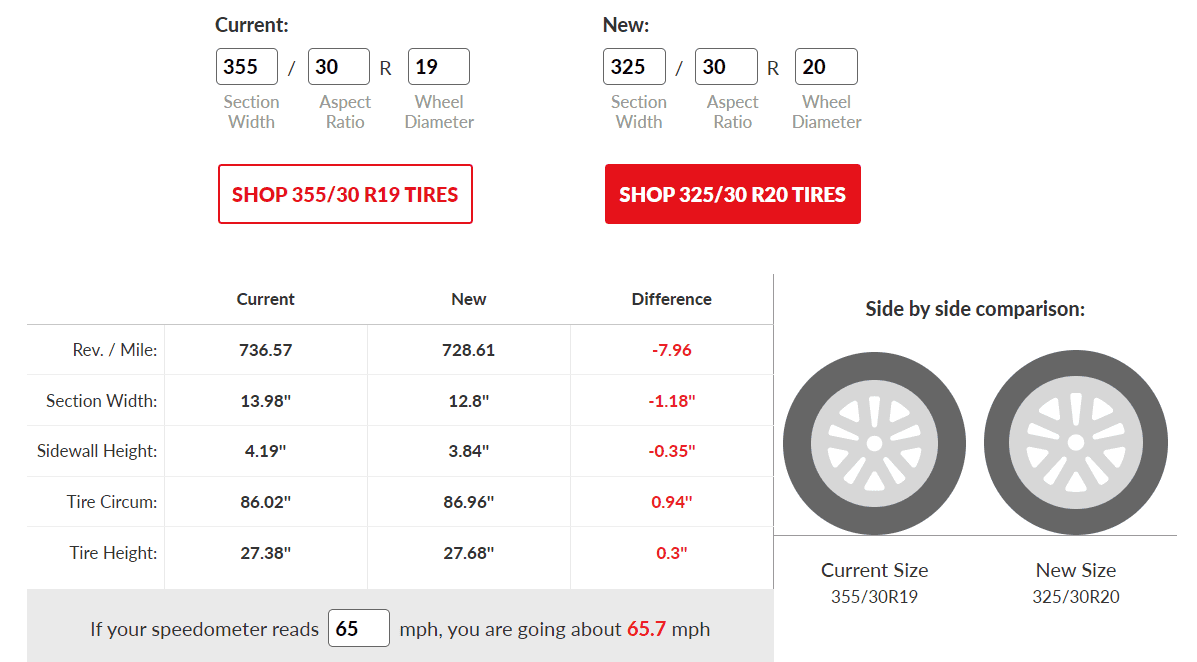
Task: Select the Current Wheel Diameter field showing 19
Action: 439,66
